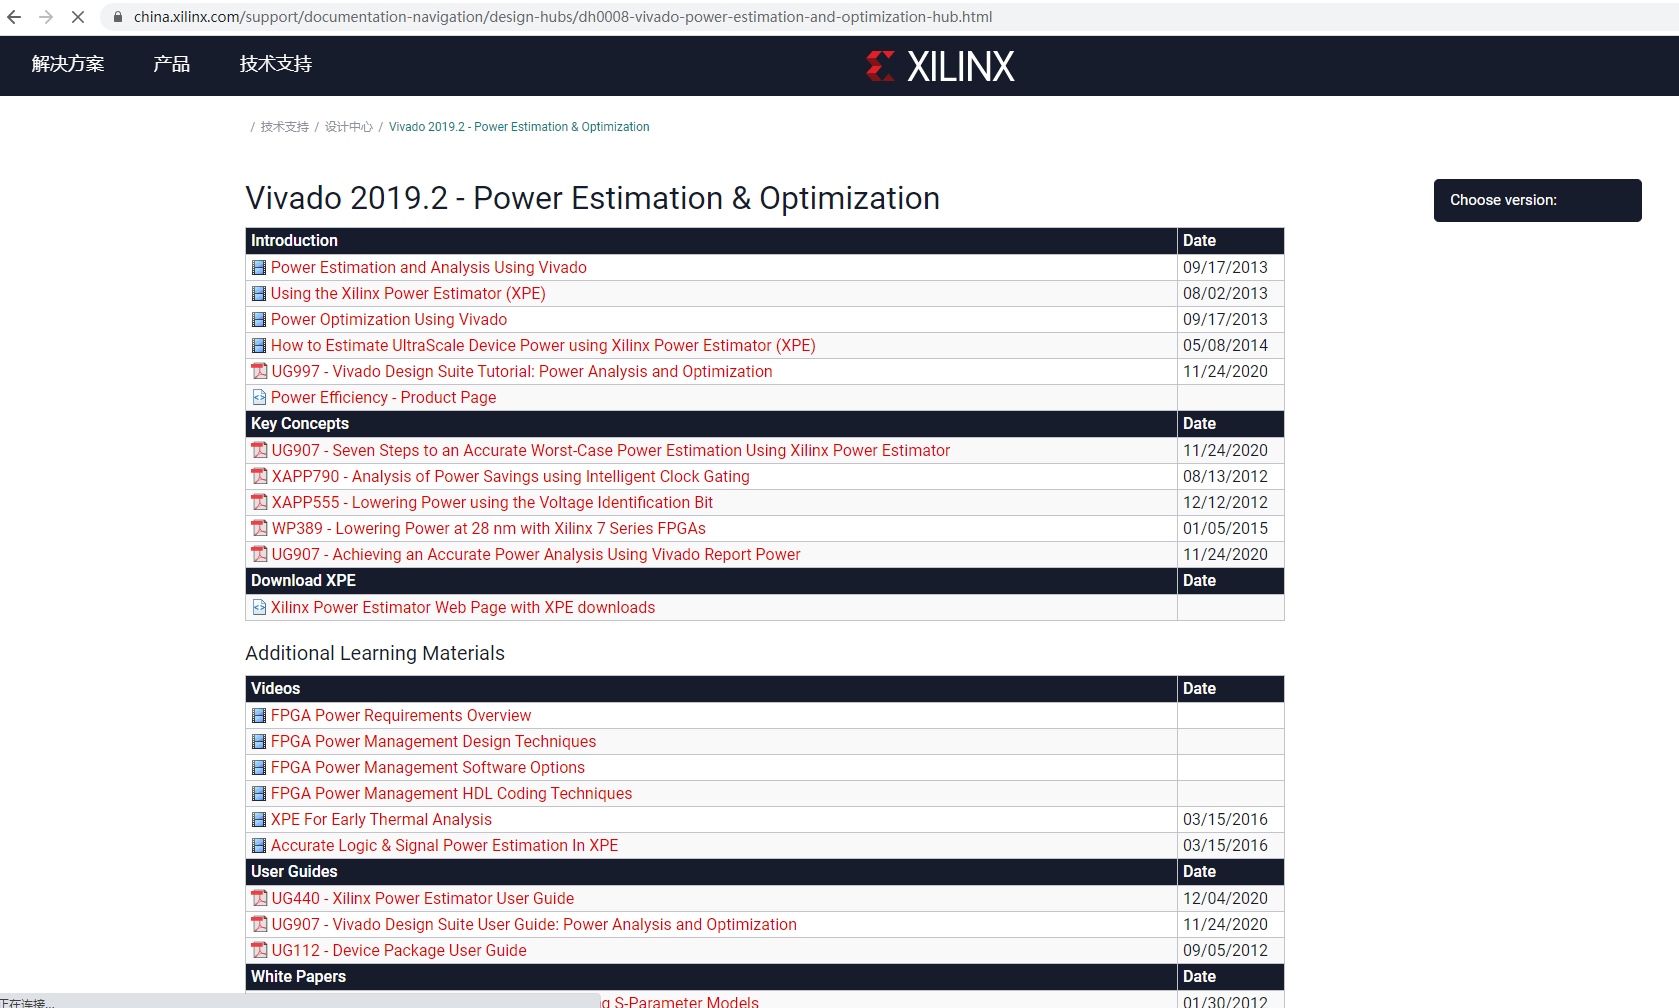Image resolution: width=1679 pixels, height=1008 pixels.
Task: Click the Xilinx logo in the header
Action: tap(940, 65)
